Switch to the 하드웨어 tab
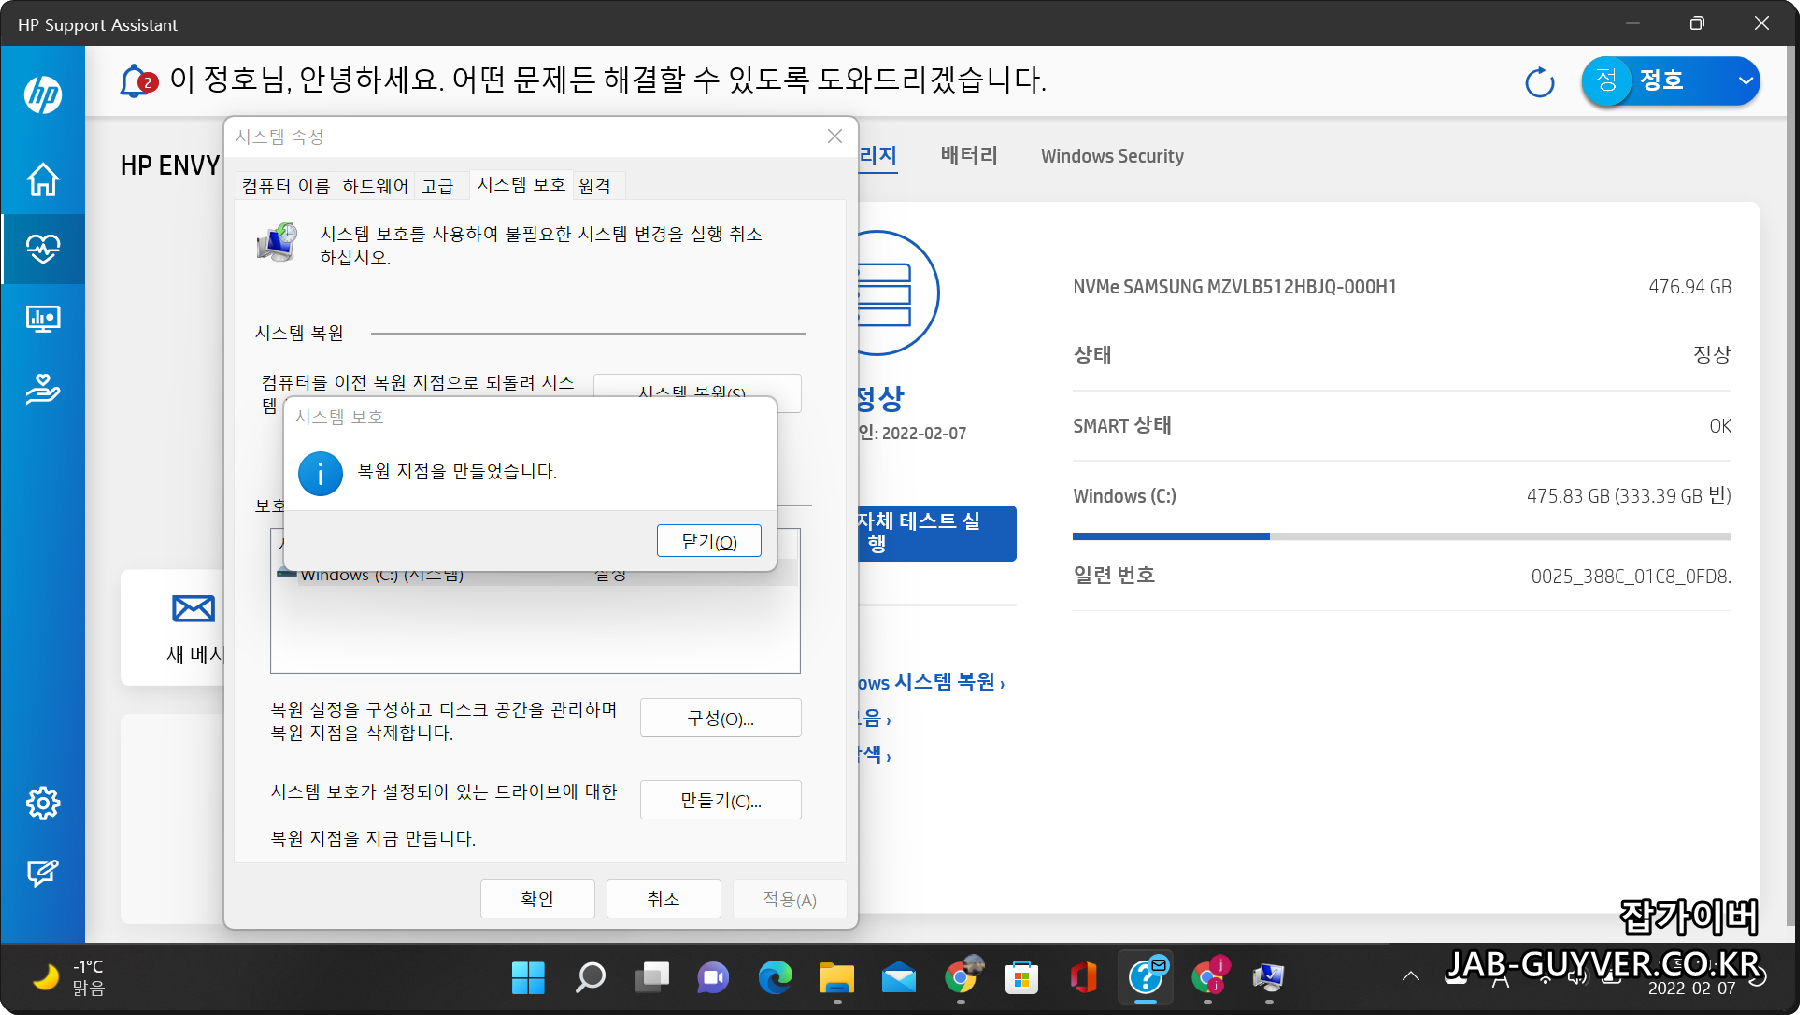1800x1015 pixels. (x=376, y=185)
